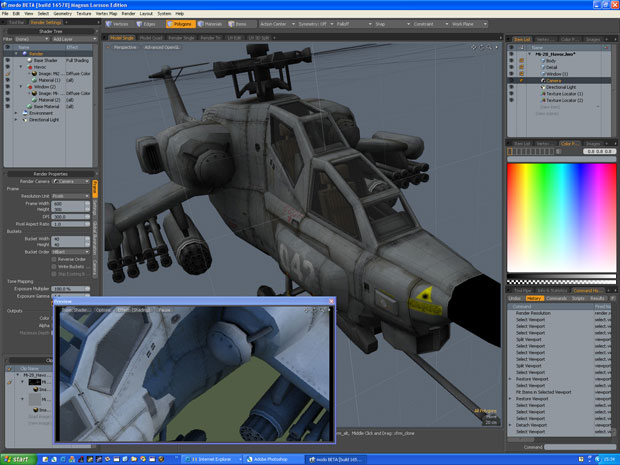Screen dimensions: 620x465
Task: Switch to Items selection mode
Action: (241, 23)
